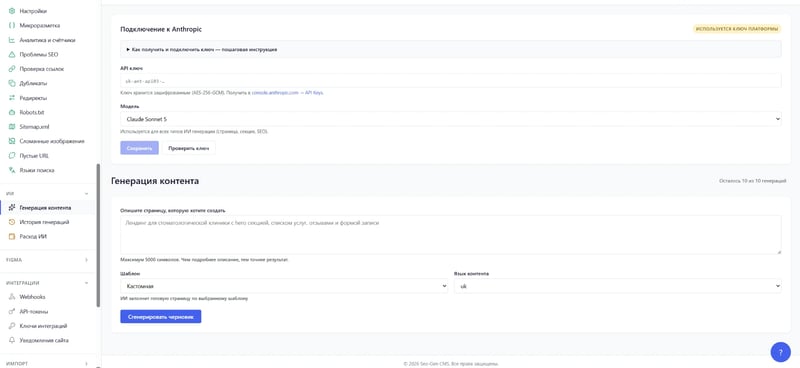The width and height of the screenshot is (800, 368).
Task: Click the copy icon for Дубликаты
Action: pyautogui.click(x=12, y=83)
